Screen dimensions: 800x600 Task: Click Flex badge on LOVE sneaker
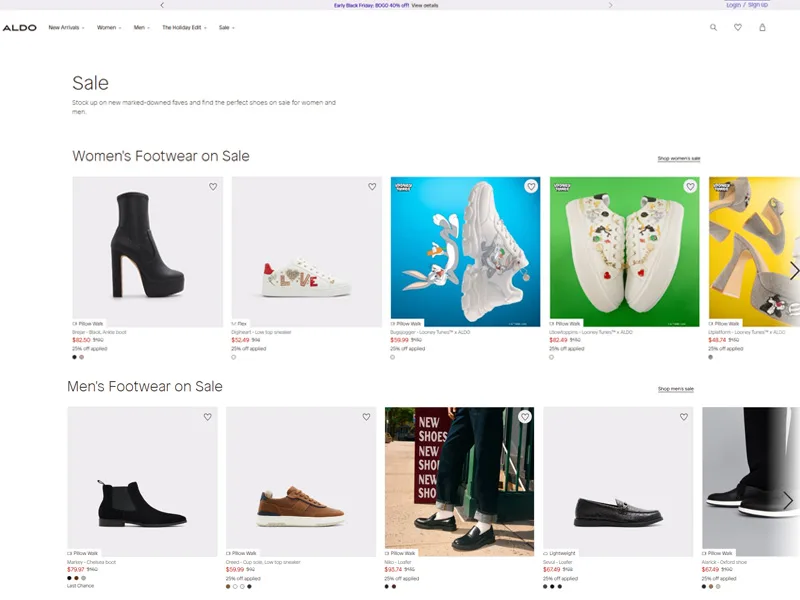(x=239, y=324)
